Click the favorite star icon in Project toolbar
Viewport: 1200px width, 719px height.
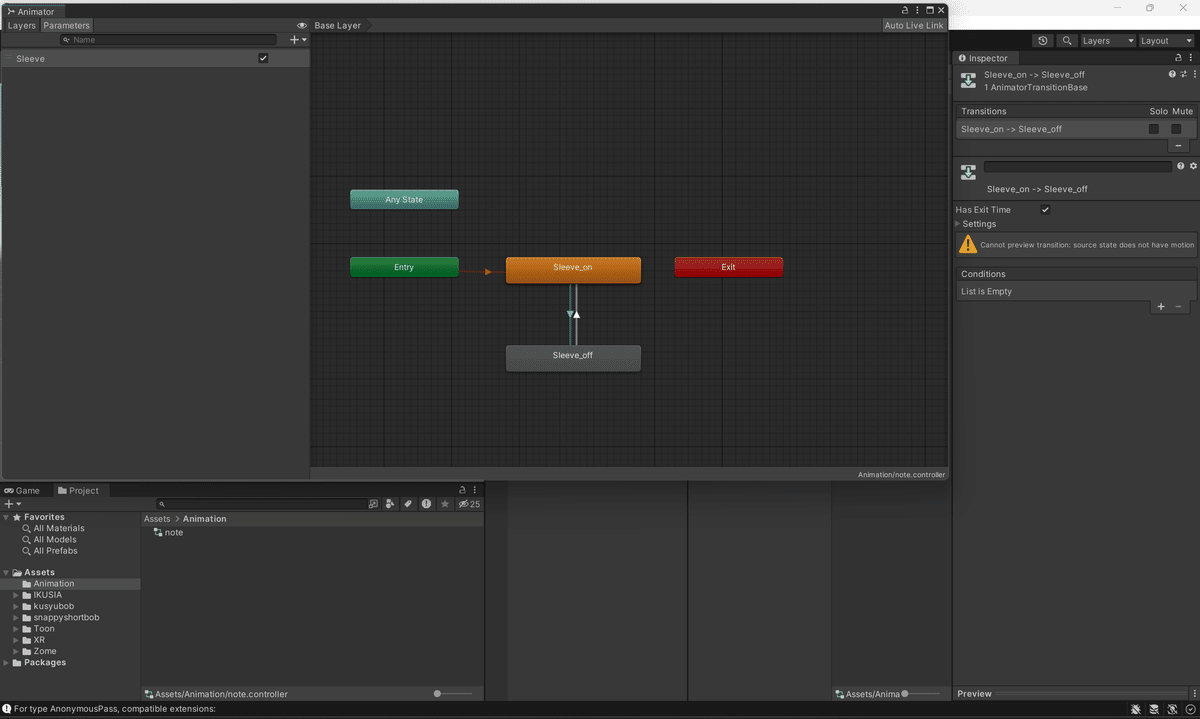(x=444, y=504)
